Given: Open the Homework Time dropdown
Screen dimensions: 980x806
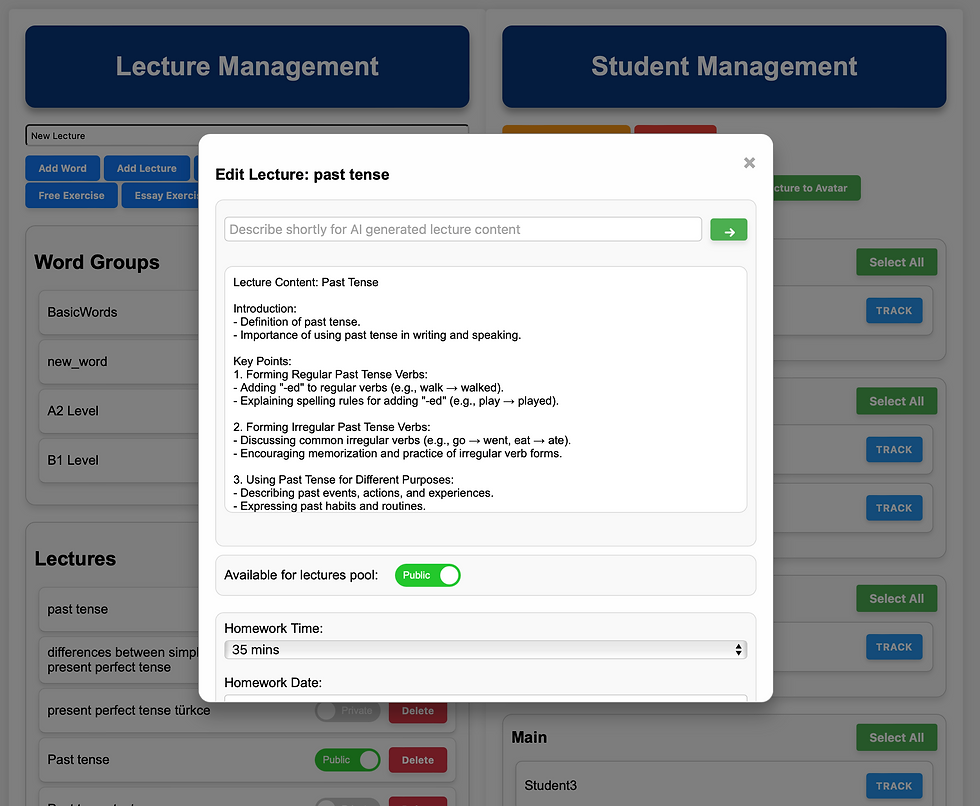Looking at the screenshot, I should 485,650.
